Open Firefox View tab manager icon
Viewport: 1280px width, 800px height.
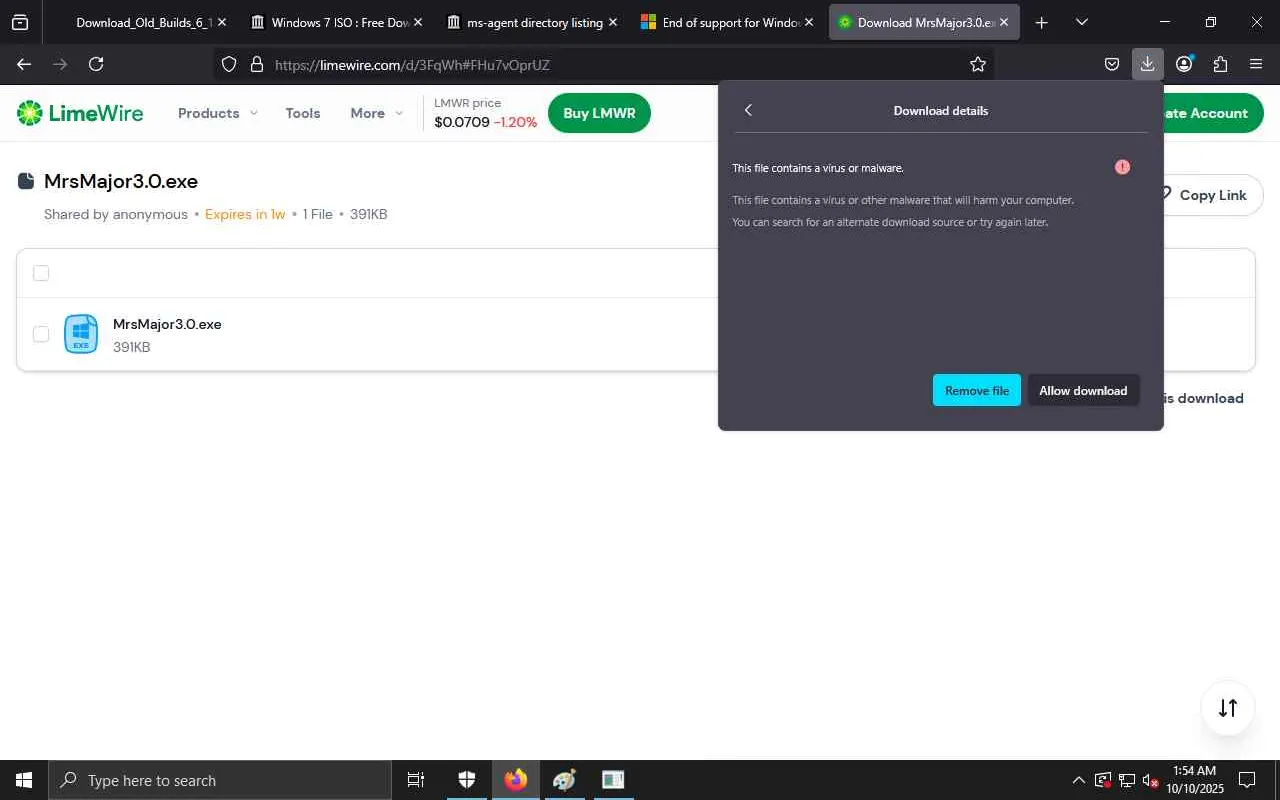click(20, 22)
